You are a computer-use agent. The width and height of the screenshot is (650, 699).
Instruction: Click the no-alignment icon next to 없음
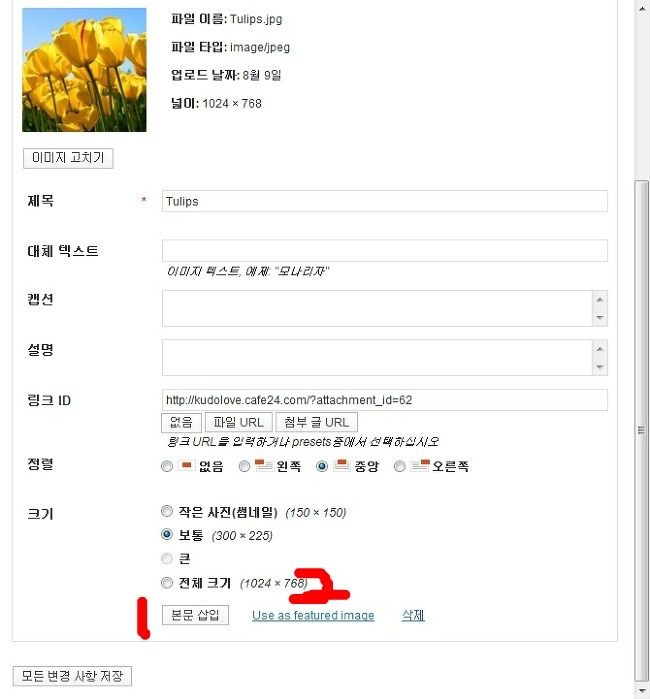pos(186,466)
